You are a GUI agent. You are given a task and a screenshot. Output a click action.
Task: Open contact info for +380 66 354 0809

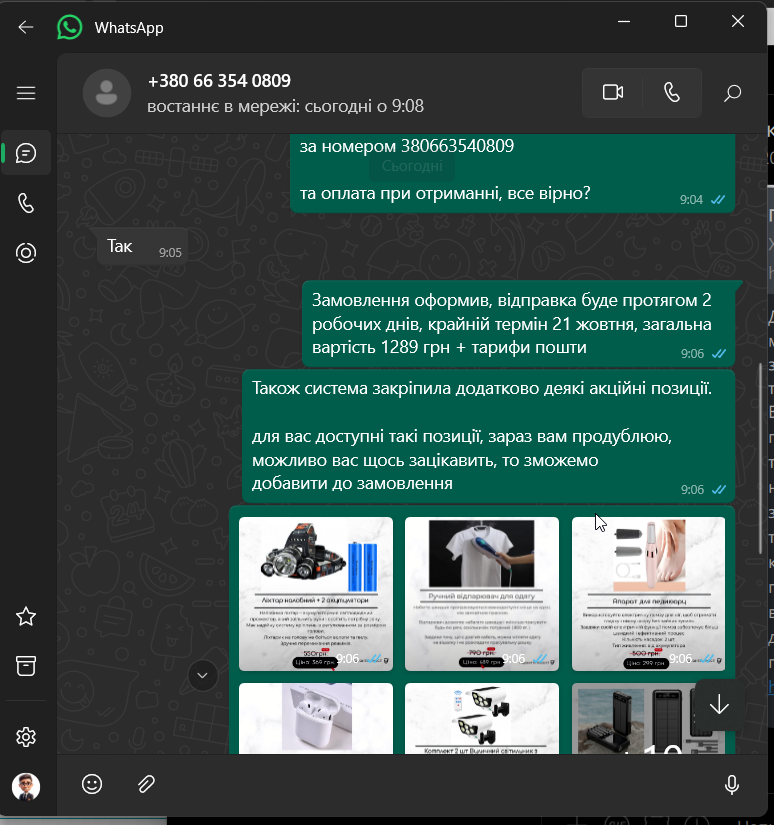tap(219, 81)
